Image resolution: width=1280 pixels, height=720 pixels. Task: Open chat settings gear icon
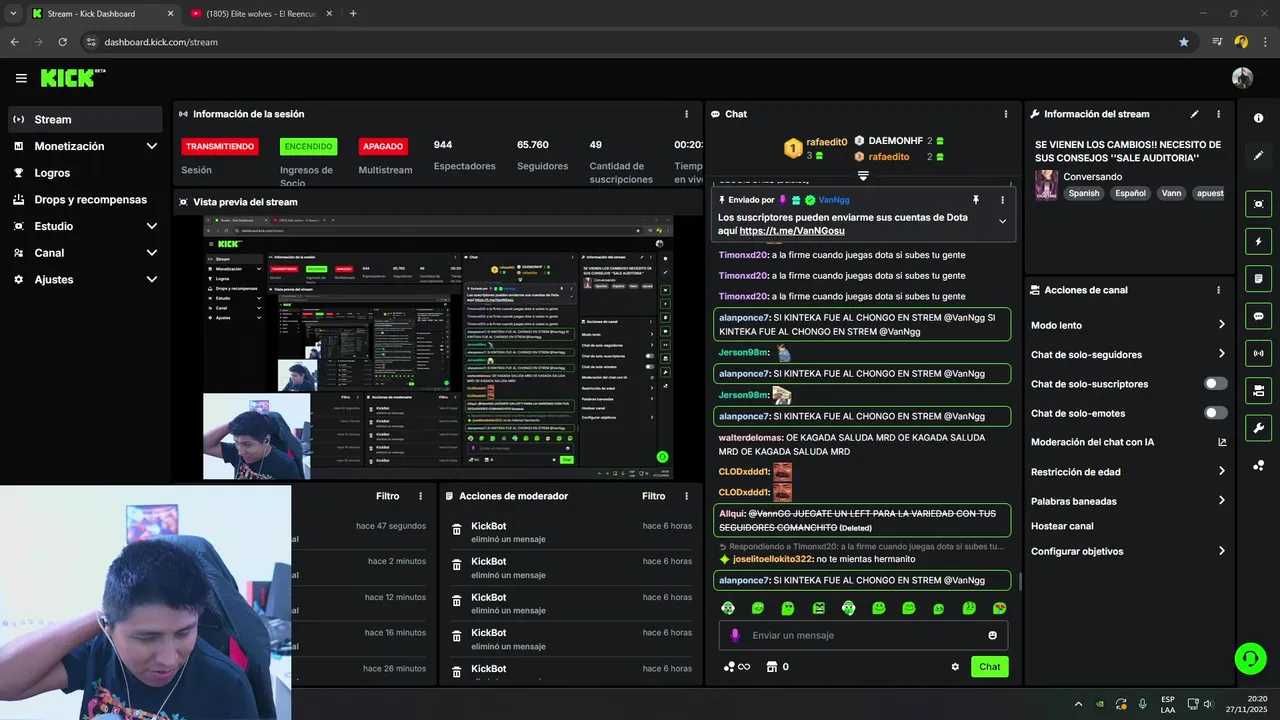click(x=955, y=667)
